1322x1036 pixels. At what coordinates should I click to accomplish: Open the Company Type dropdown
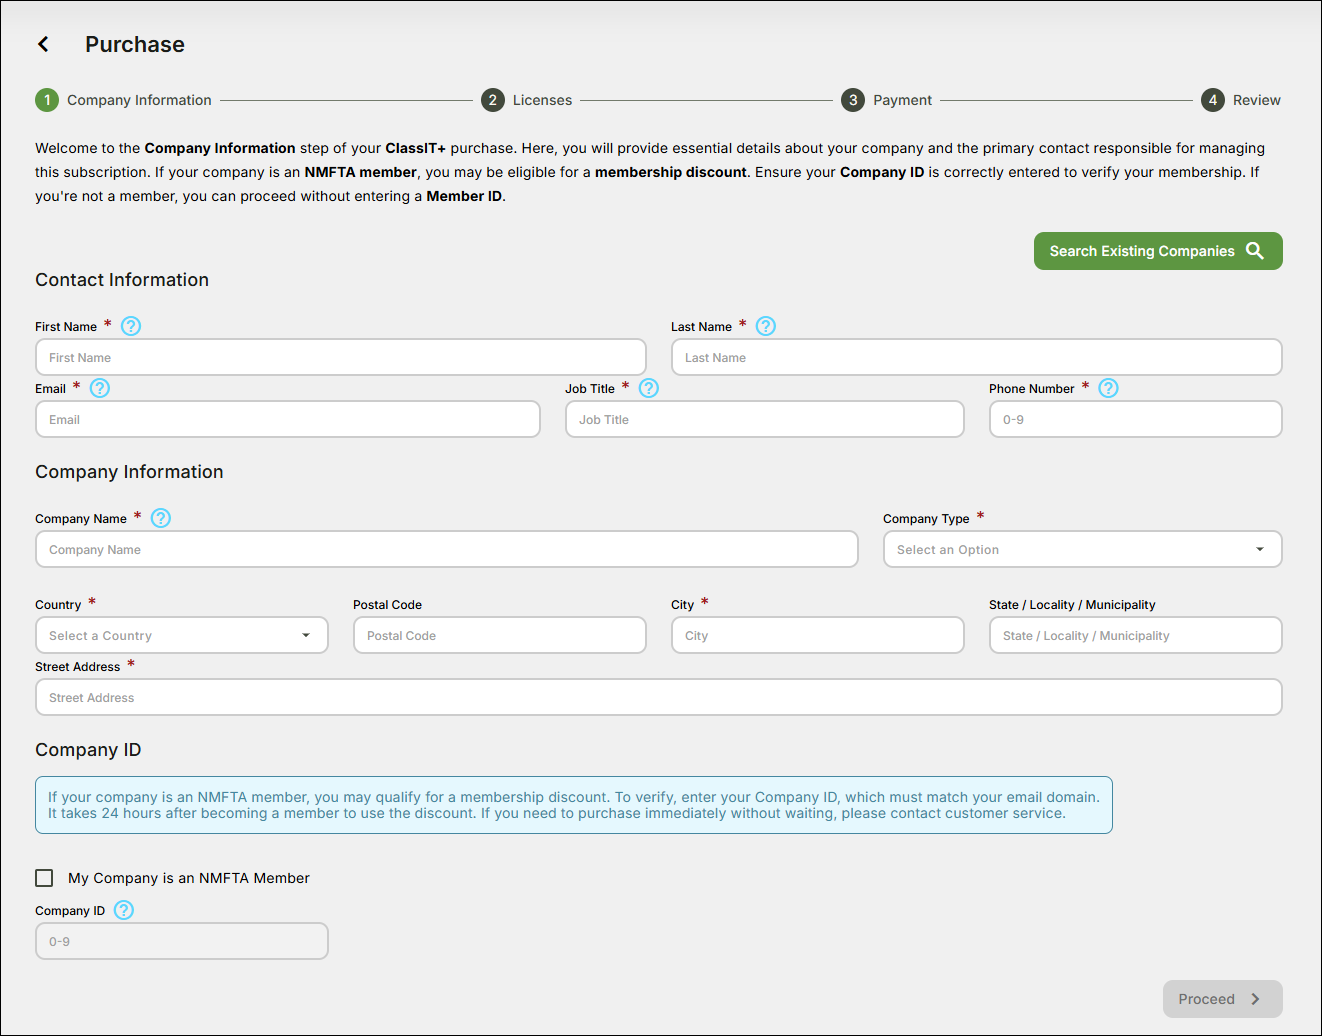click(1081, 549)
